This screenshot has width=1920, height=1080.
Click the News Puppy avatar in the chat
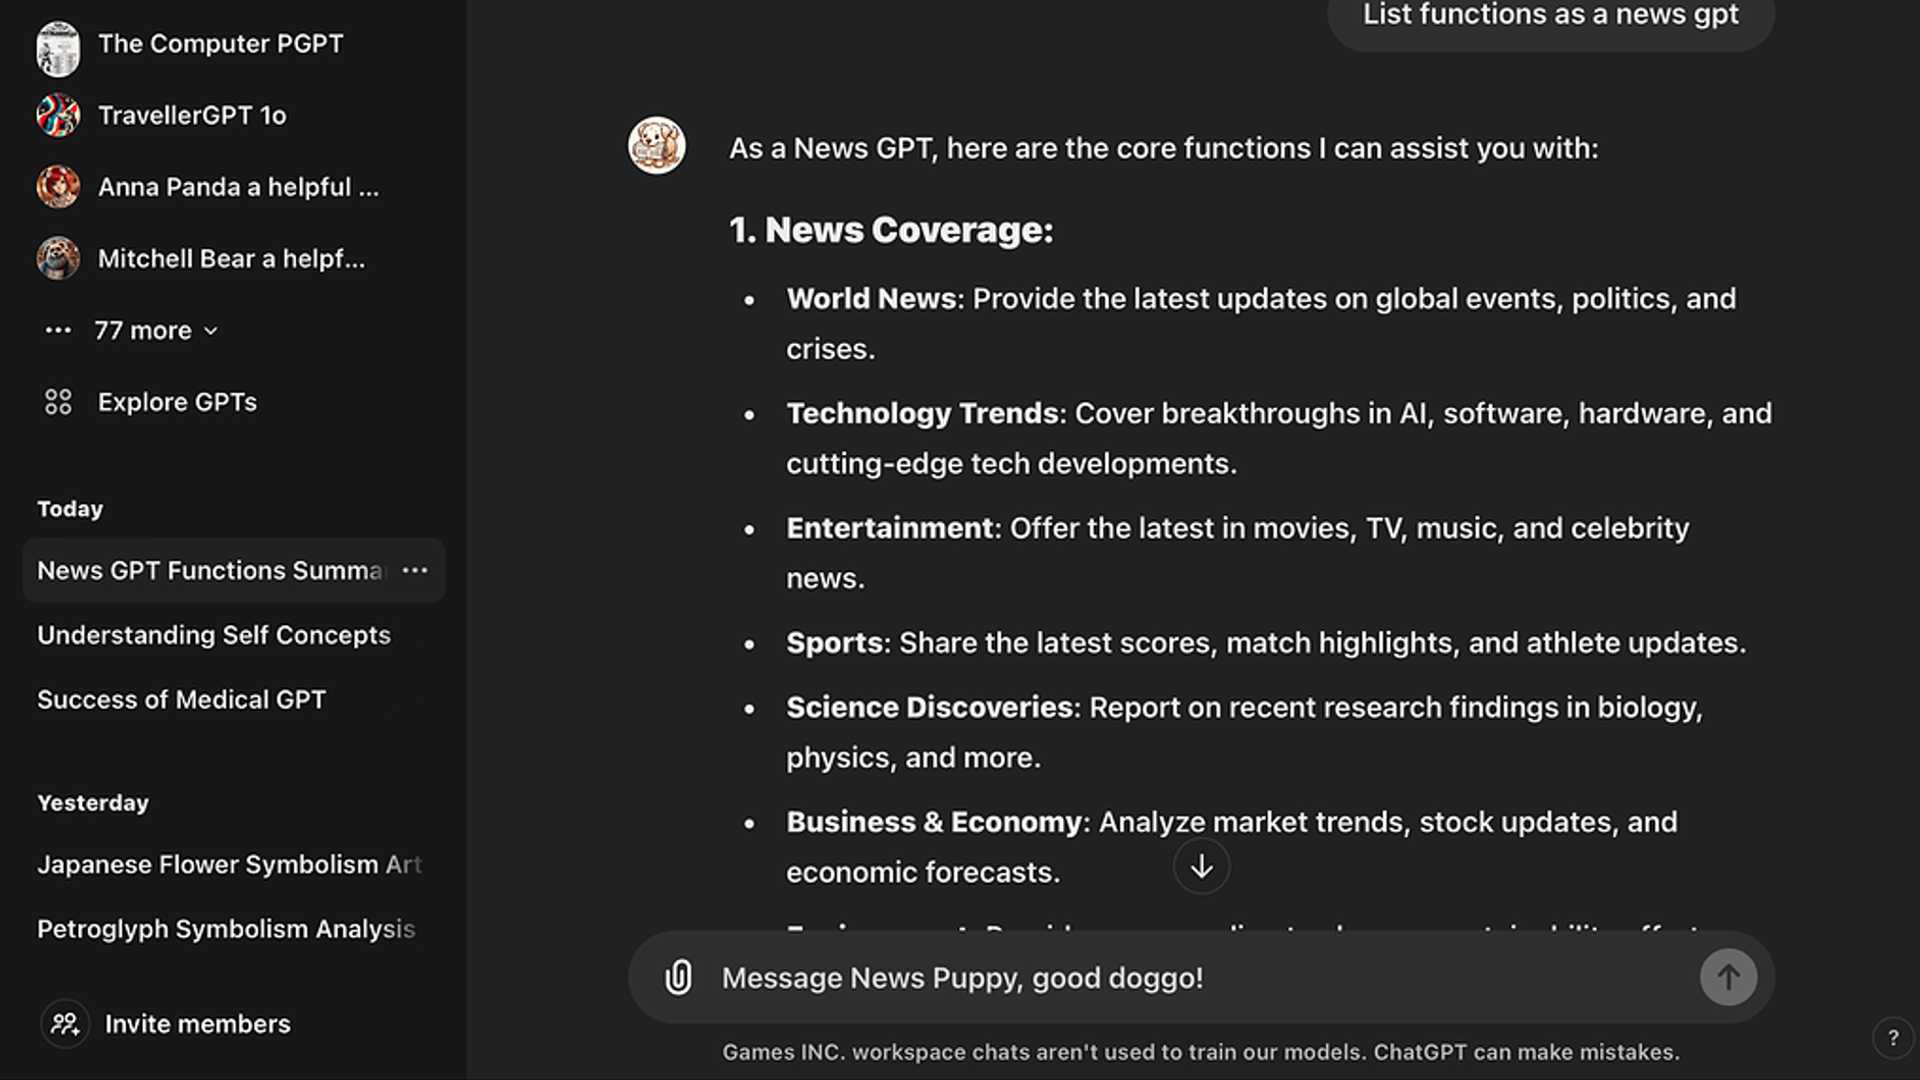tap(657, 146)
